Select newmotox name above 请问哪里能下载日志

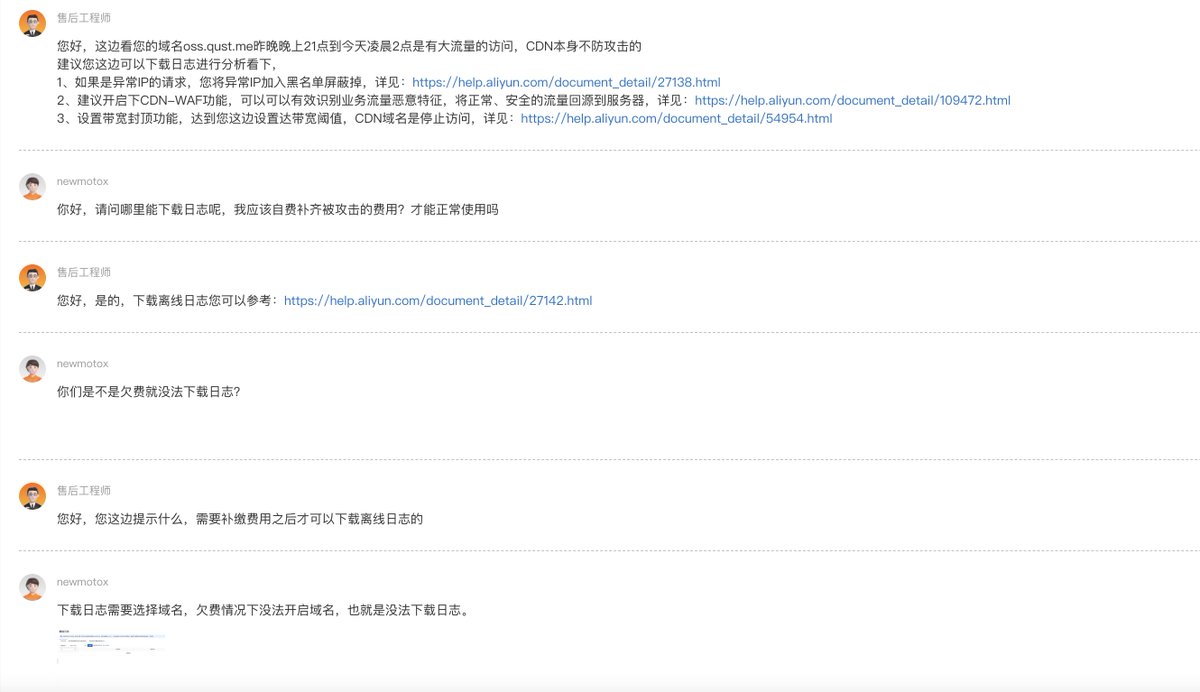coord(83,181)
